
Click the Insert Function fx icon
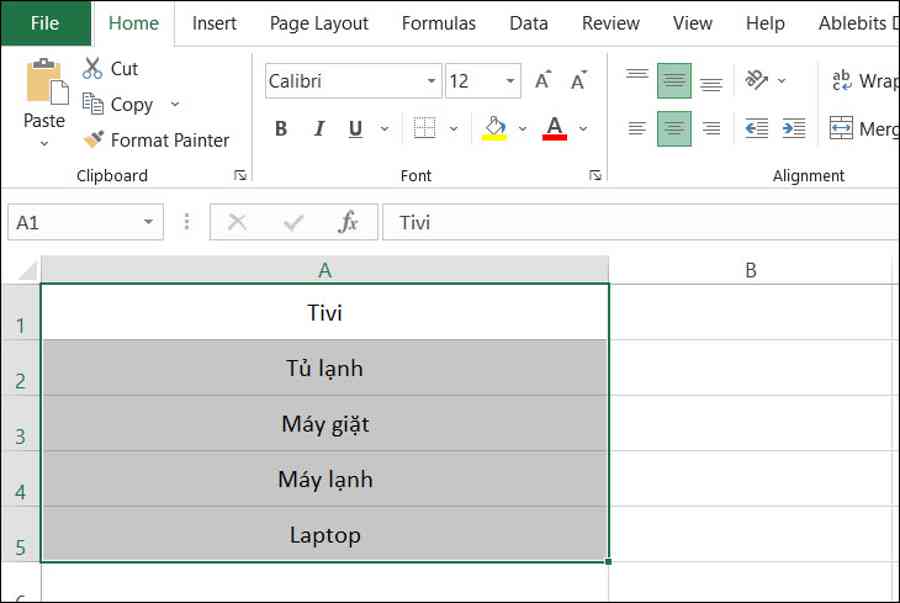(348, 221)
